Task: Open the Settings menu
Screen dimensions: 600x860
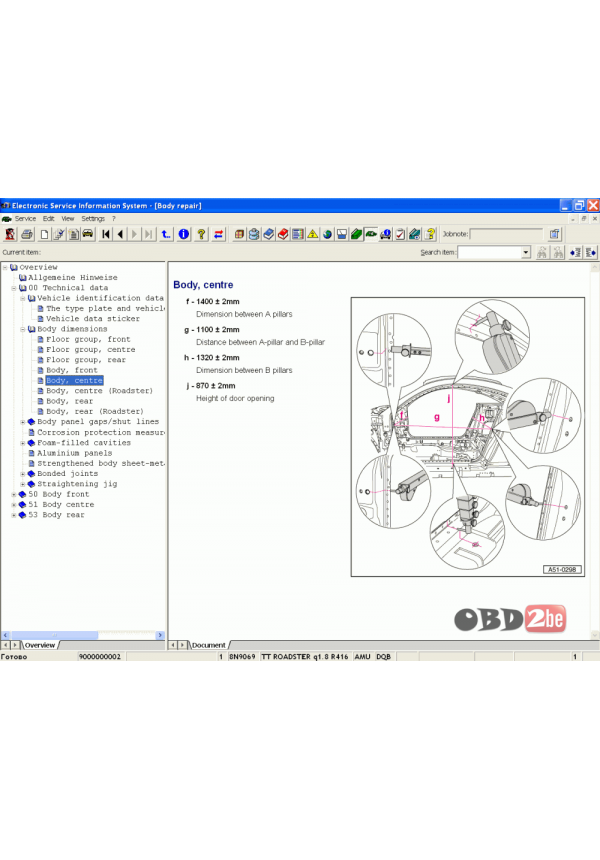Action: tap(93, 218)
